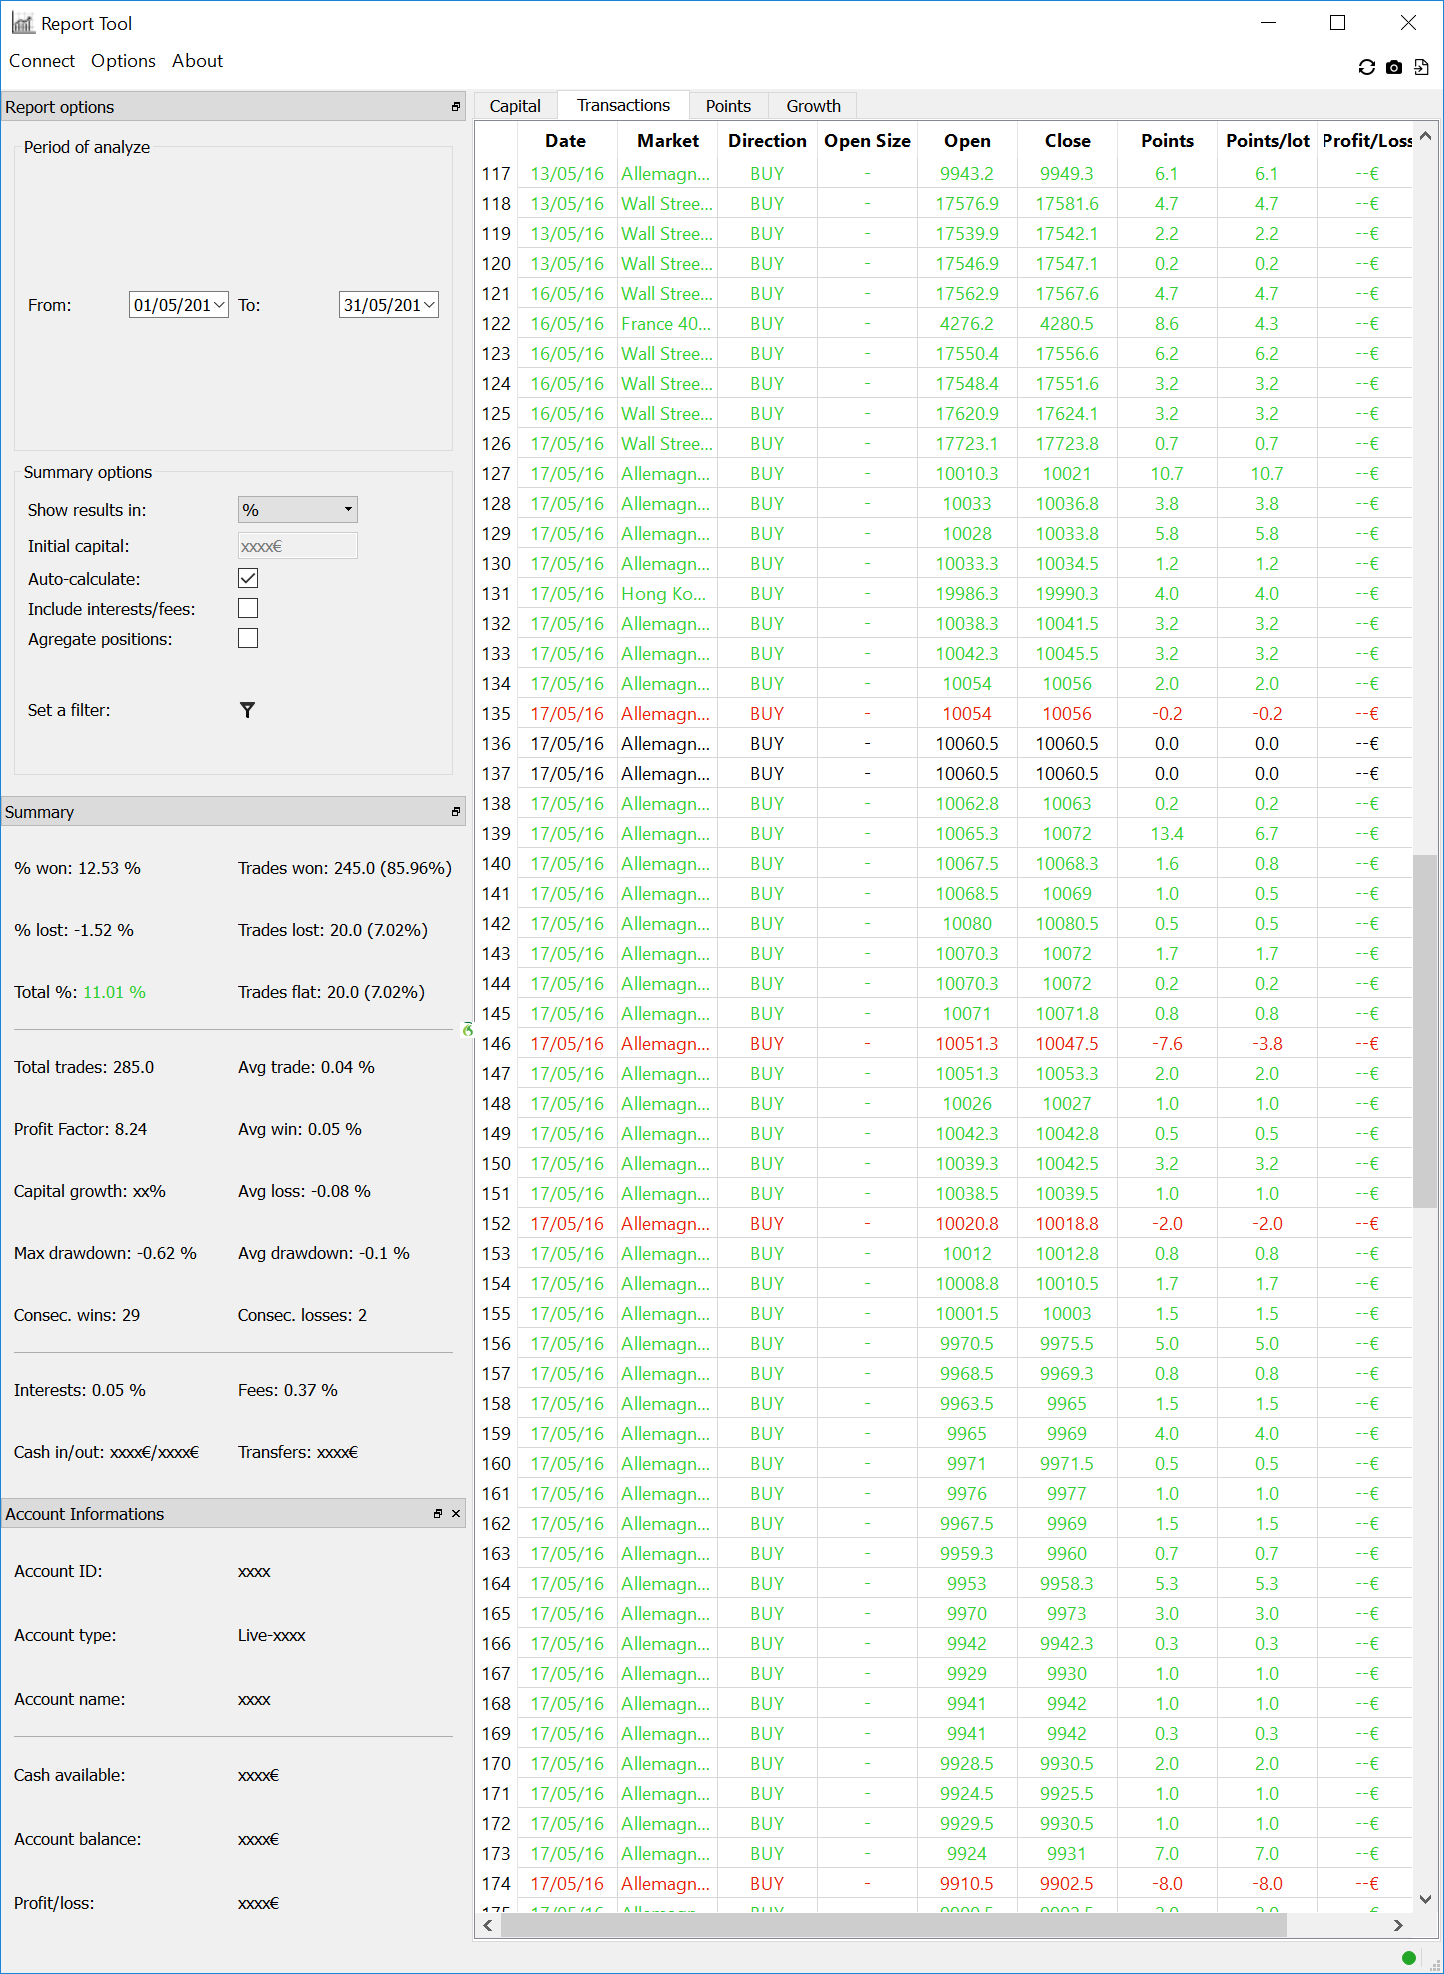
Task: Click the export report icon
Action: (1421, 67)
